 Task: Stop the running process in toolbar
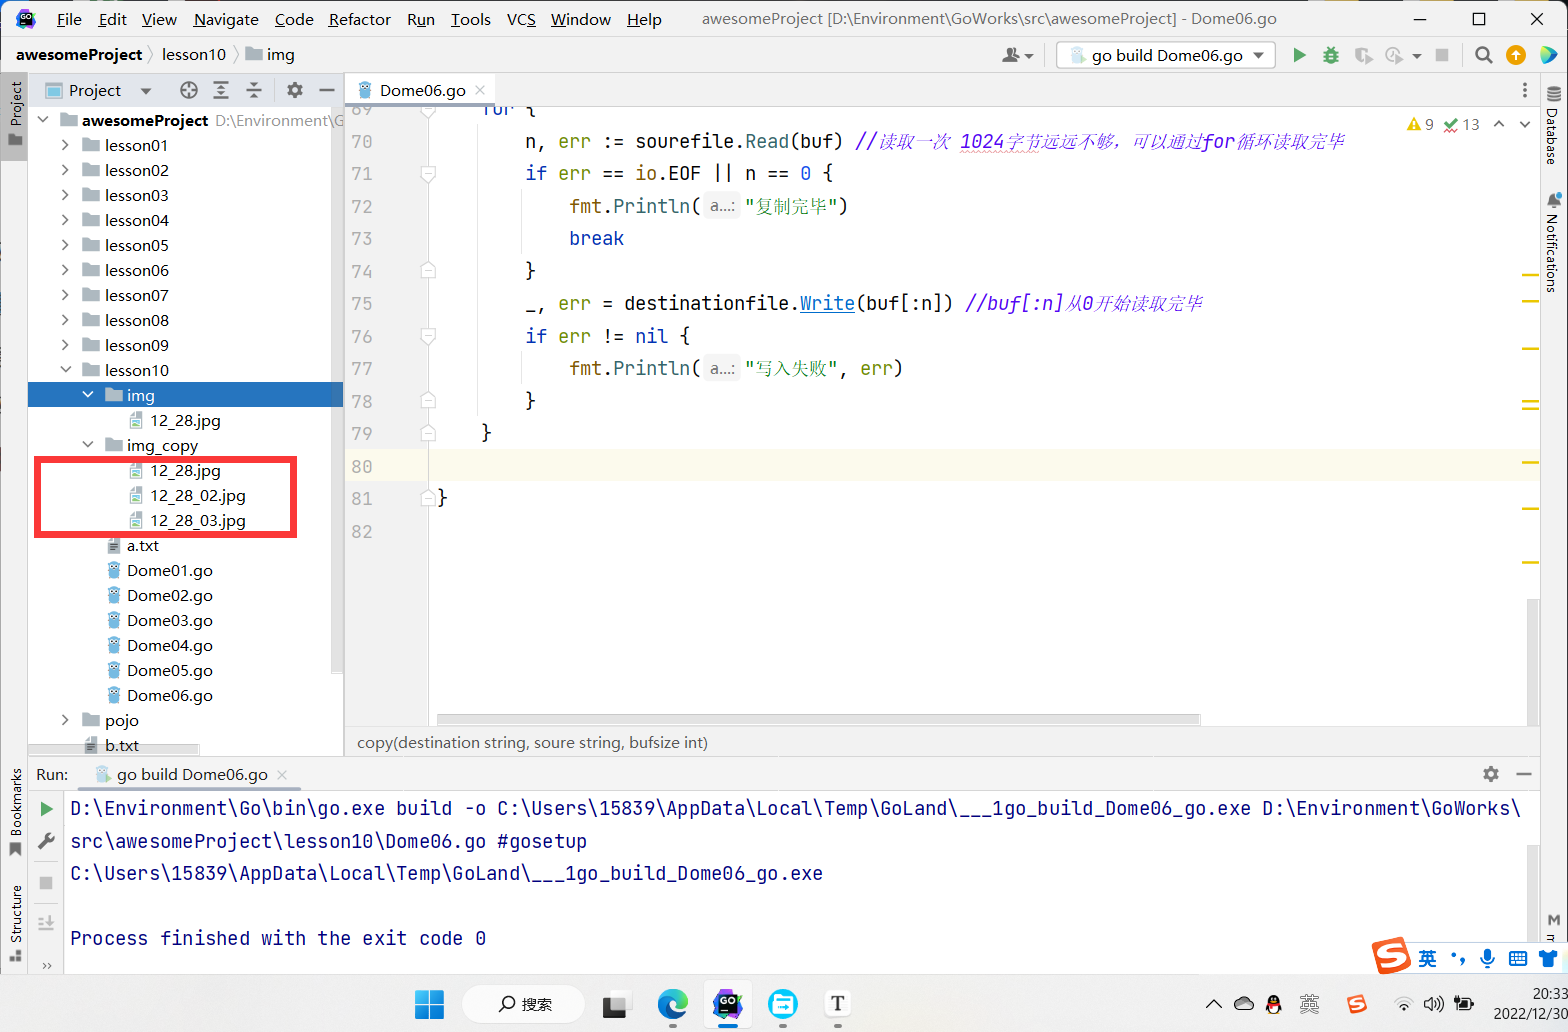[1442, 55]
